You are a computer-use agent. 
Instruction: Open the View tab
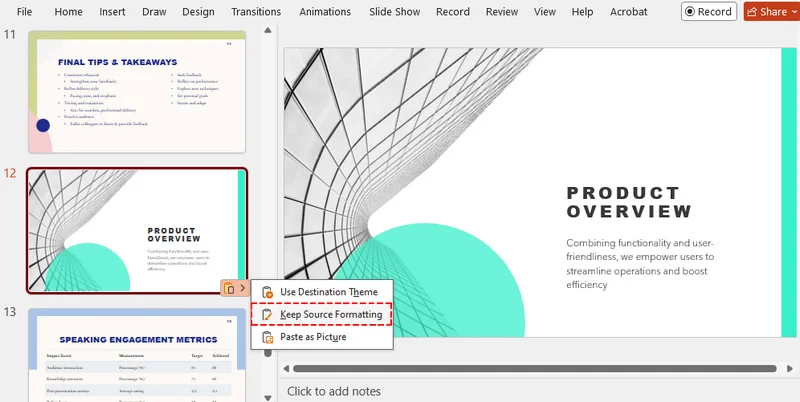click(545, 11)
